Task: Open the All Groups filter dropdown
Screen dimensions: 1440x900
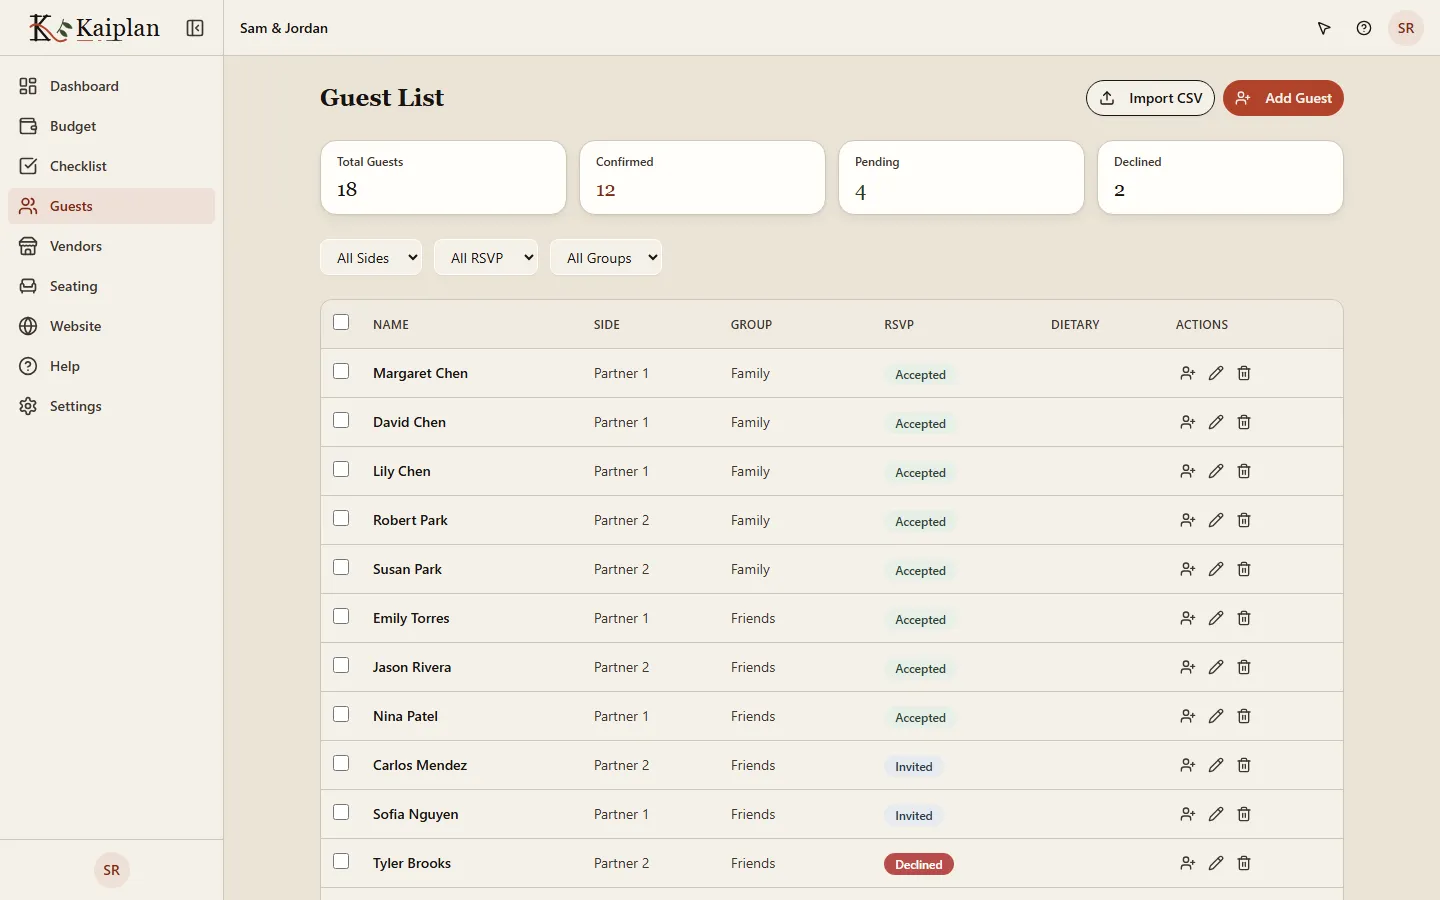Action: pyautogui.click(x=606, y=257)
